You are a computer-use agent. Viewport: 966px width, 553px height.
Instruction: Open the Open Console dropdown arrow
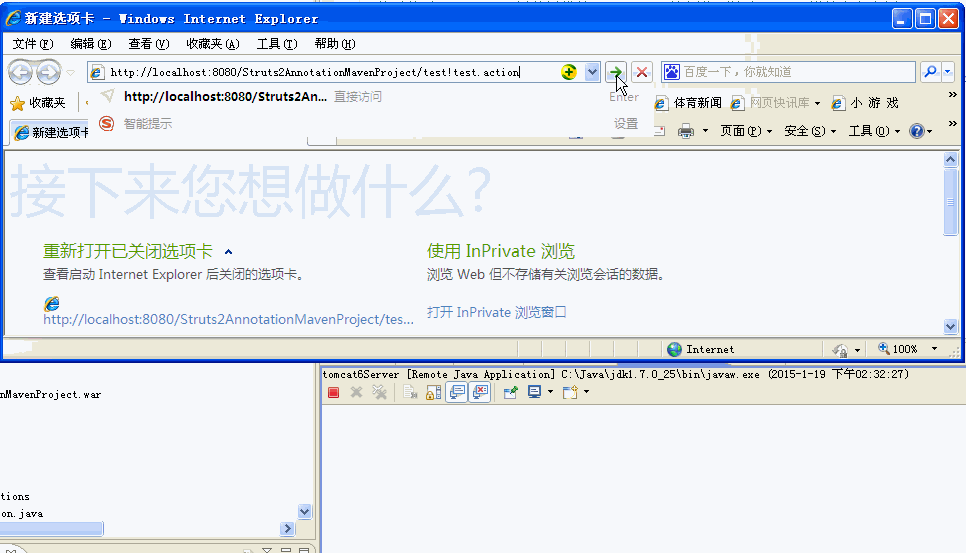point(586,392)
